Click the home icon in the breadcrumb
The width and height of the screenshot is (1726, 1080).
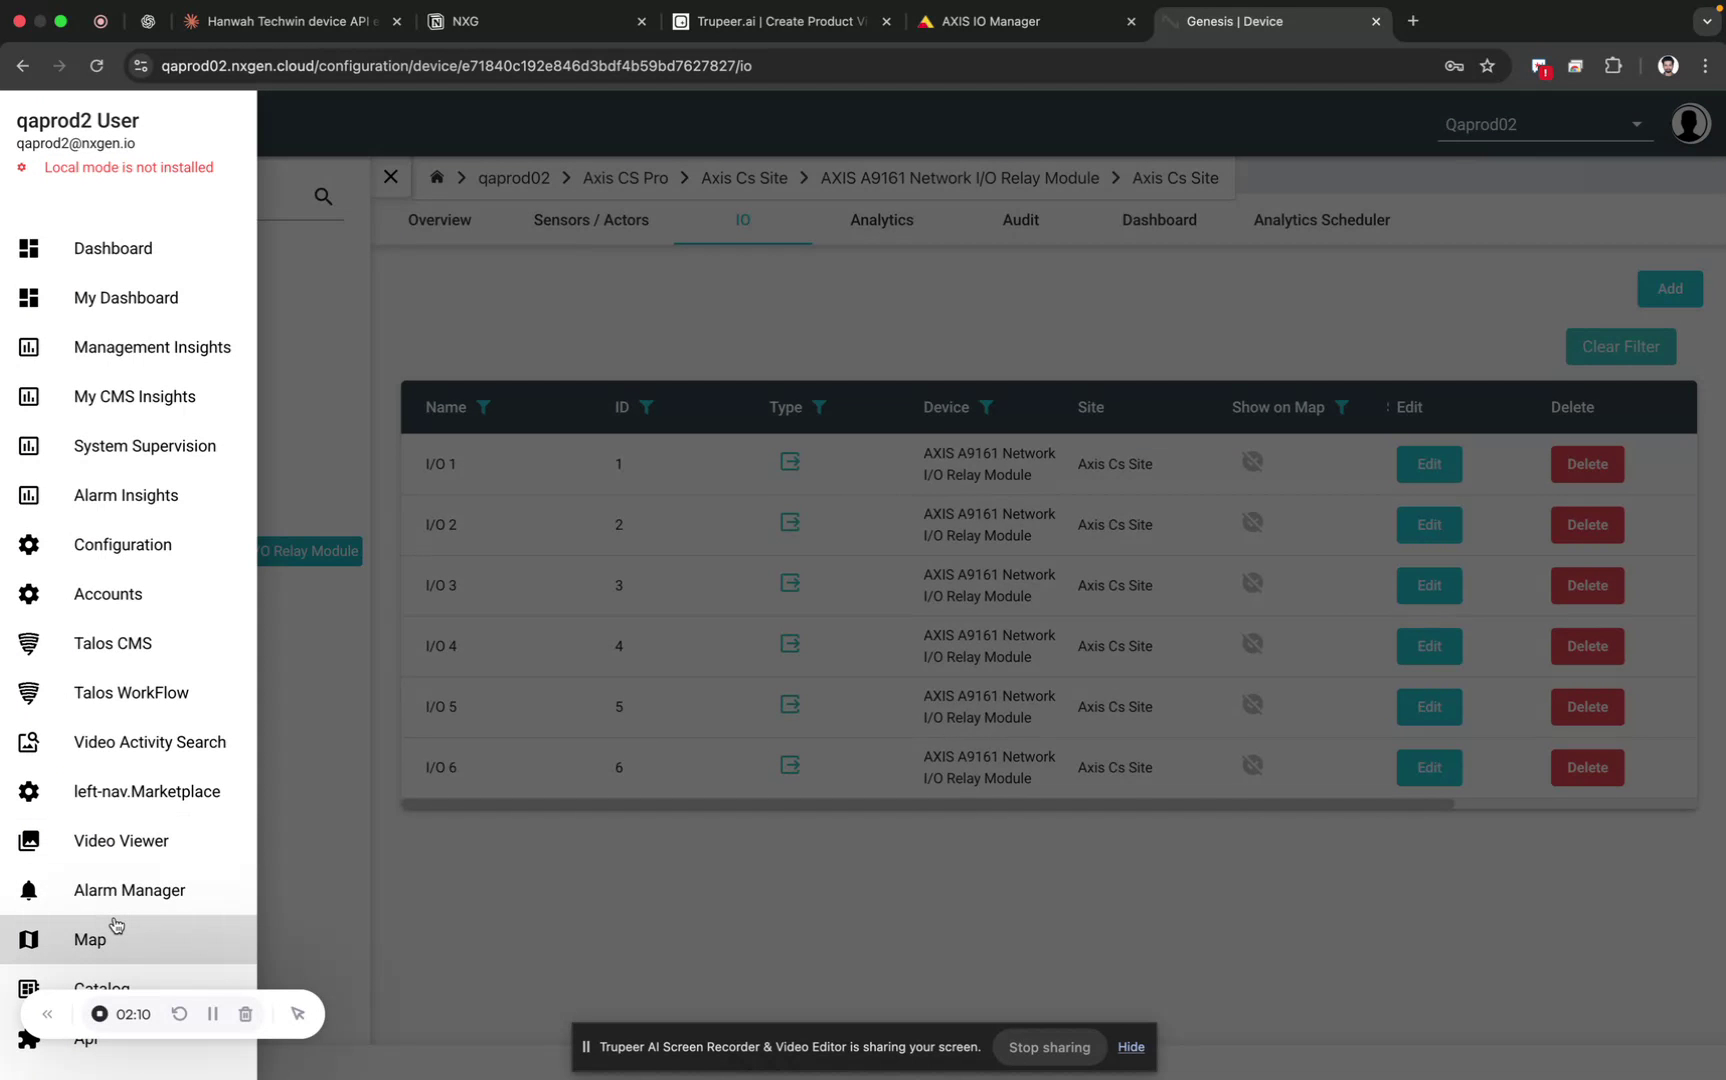point(436,177)
